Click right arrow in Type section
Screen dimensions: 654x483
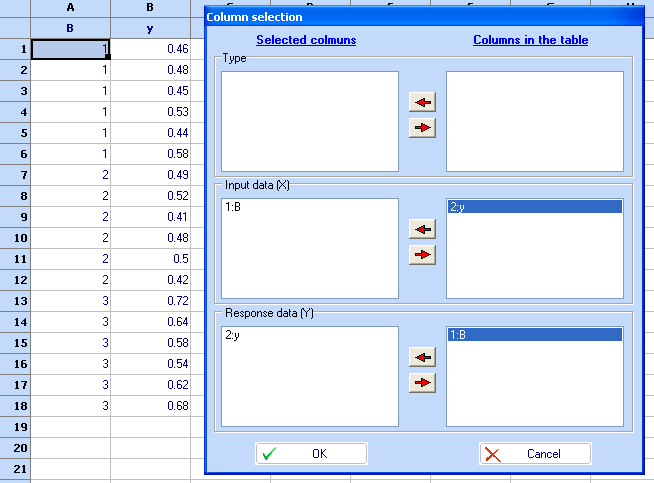pyautogui.click(x=422, y=127)
